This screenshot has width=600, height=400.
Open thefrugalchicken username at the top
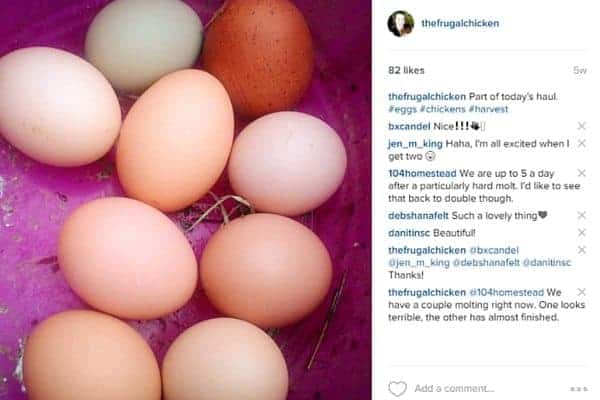click(460, 23)
